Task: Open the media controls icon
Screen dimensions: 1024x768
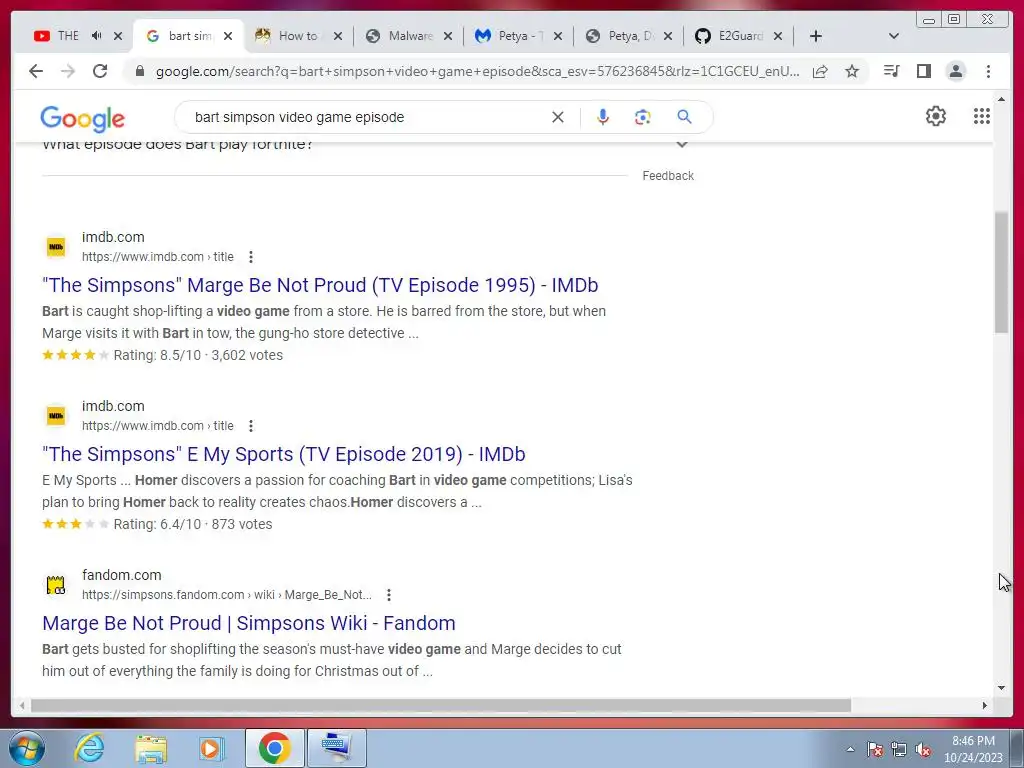Action: (891, 71)
